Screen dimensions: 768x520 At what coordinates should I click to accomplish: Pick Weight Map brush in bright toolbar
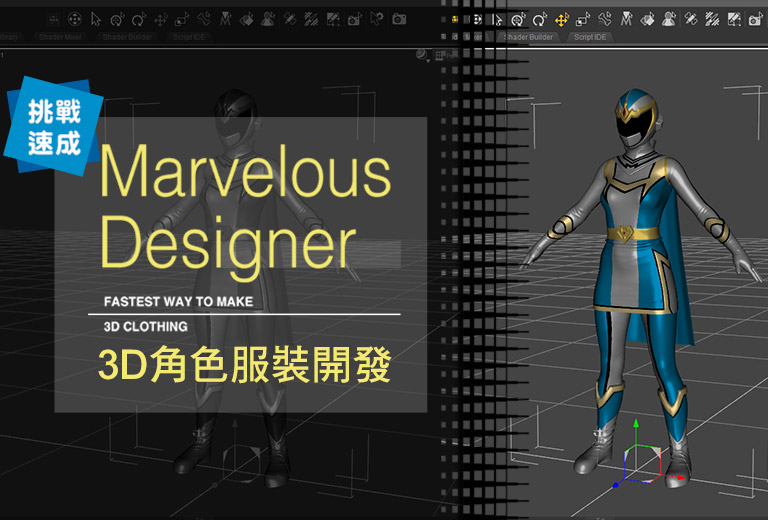712,20
